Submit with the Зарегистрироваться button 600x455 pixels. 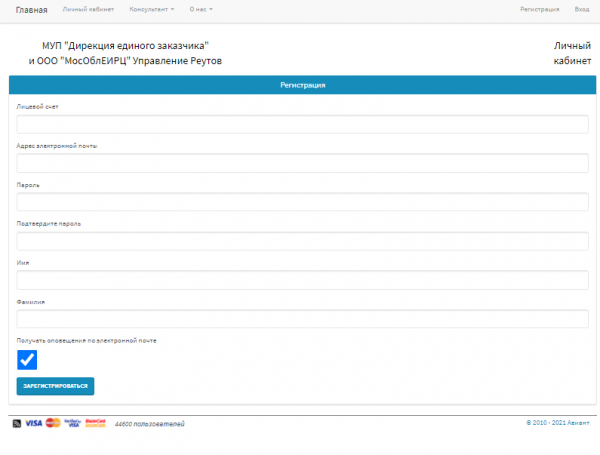55,386
